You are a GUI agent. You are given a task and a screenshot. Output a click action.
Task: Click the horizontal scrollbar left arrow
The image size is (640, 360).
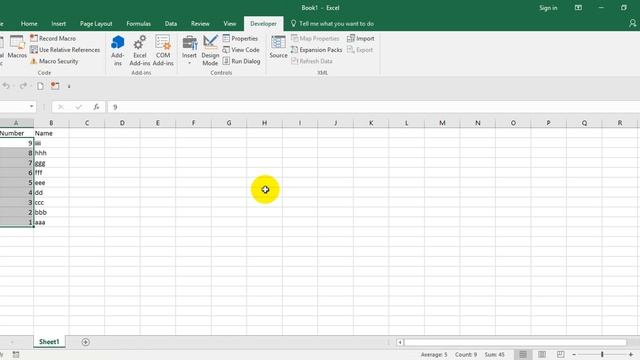400,342
